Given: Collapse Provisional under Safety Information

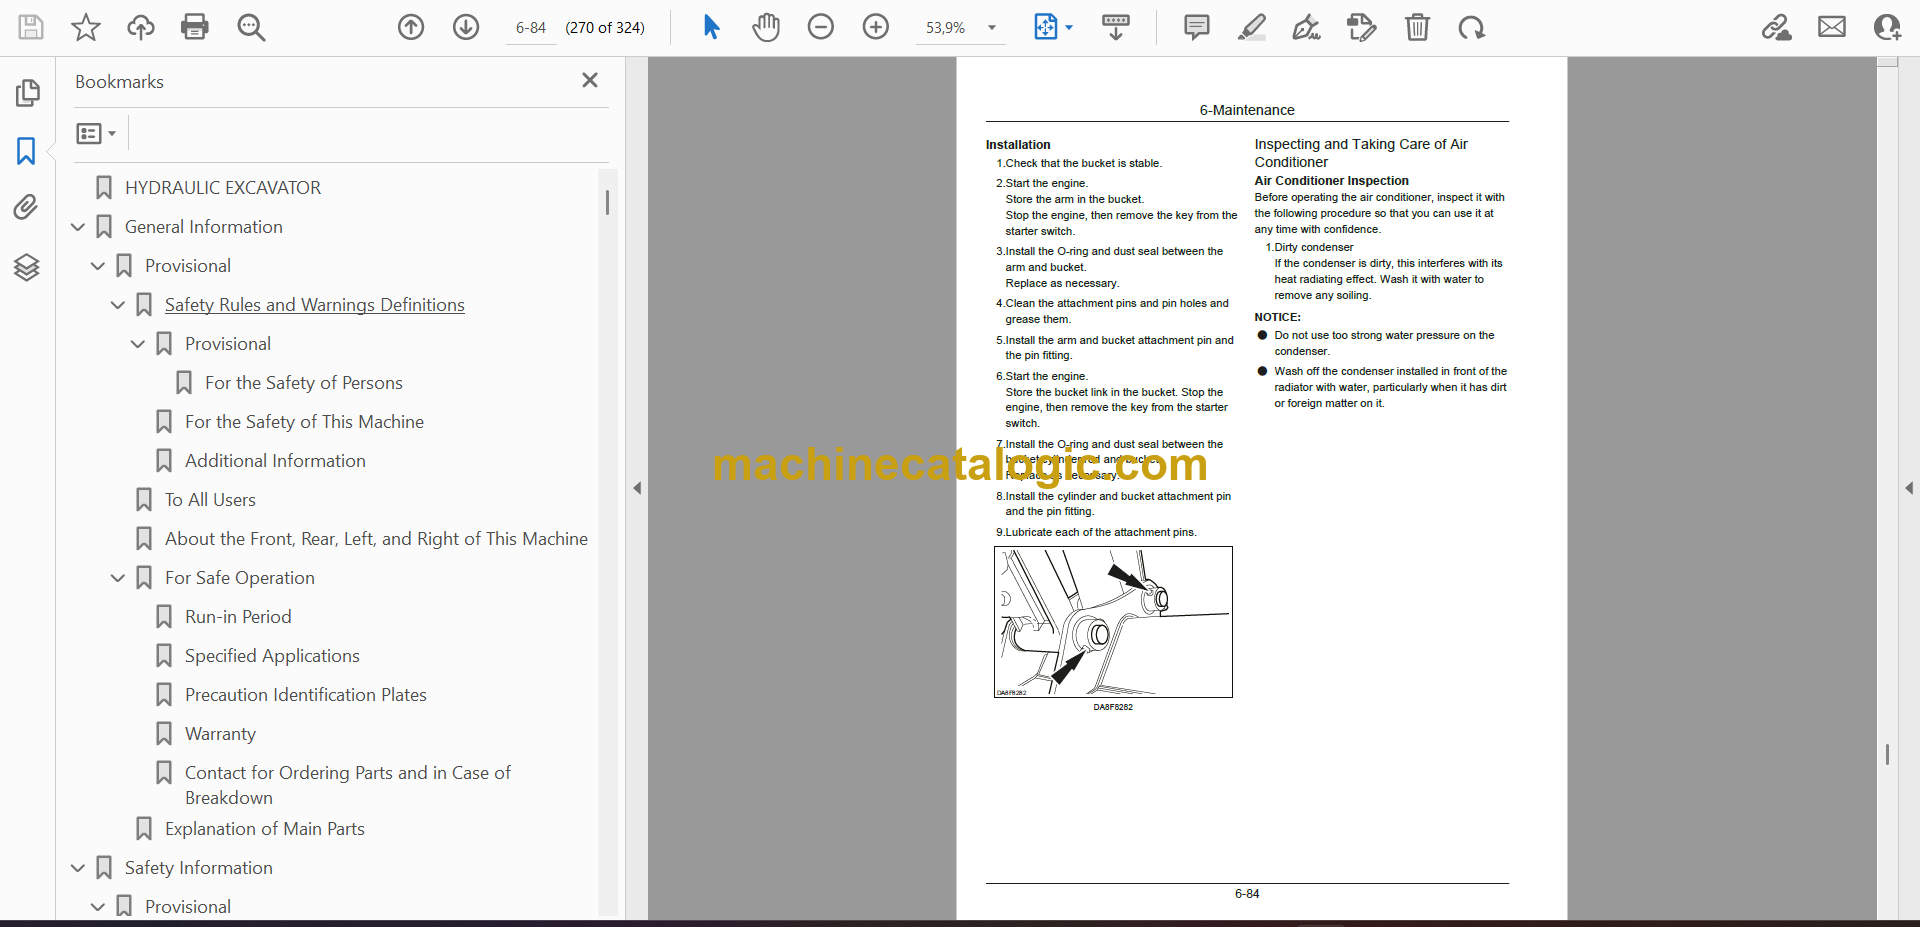Looking at the screenshot, I should pos(98,907).
